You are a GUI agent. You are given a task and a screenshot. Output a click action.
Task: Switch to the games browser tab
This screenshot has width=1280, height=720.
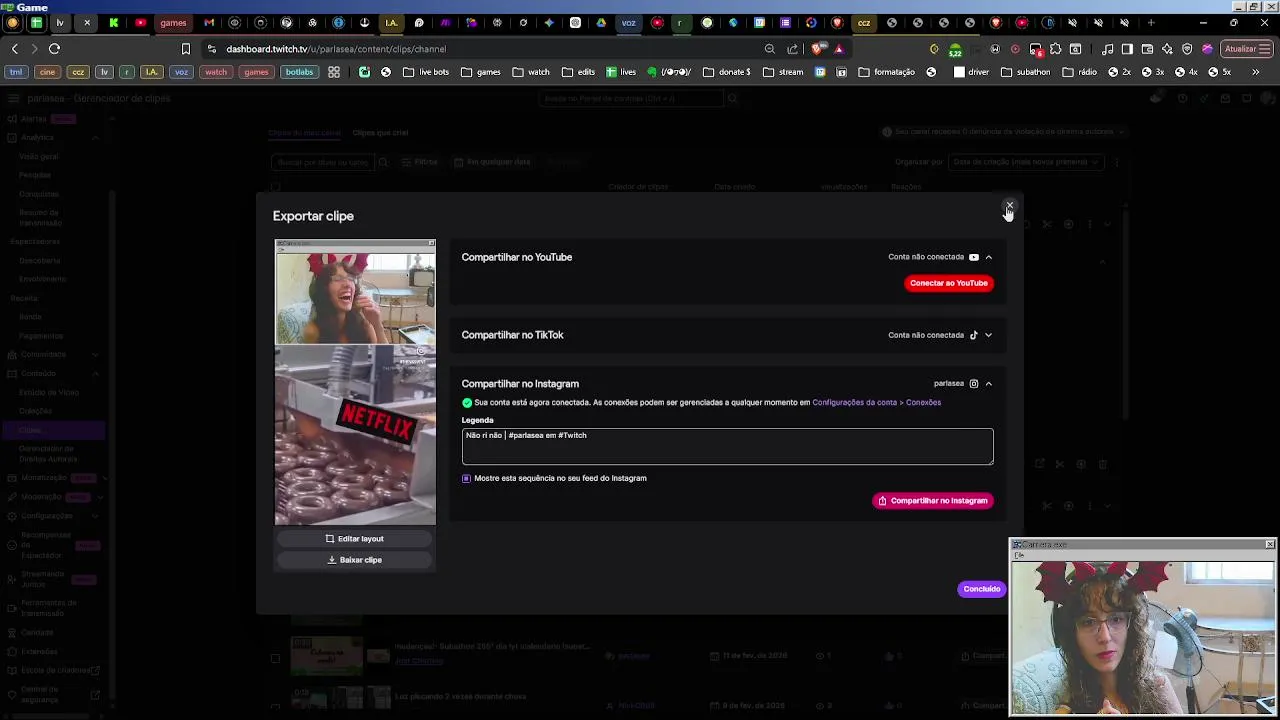[173, 22]
